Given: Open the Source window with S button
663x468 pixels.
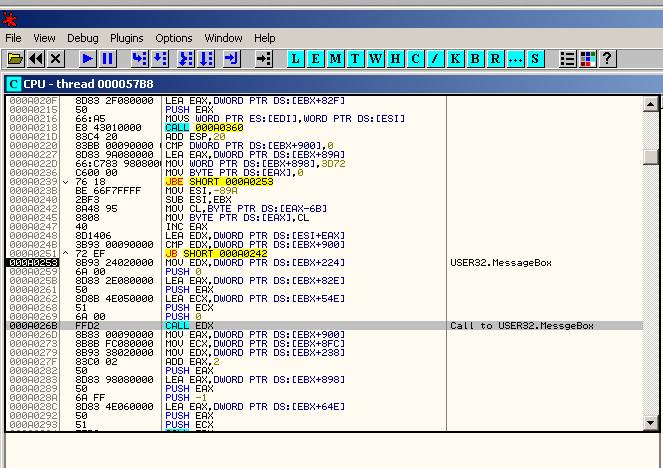Looking at the screenshot, I should point(536,60).
